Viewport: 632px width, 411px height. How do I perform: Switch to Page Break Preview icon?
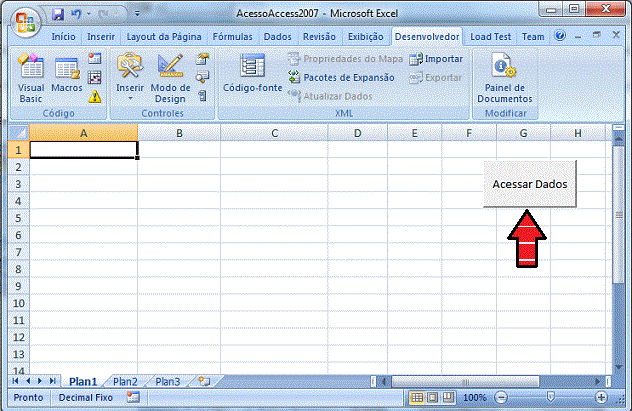pos(448,398)
